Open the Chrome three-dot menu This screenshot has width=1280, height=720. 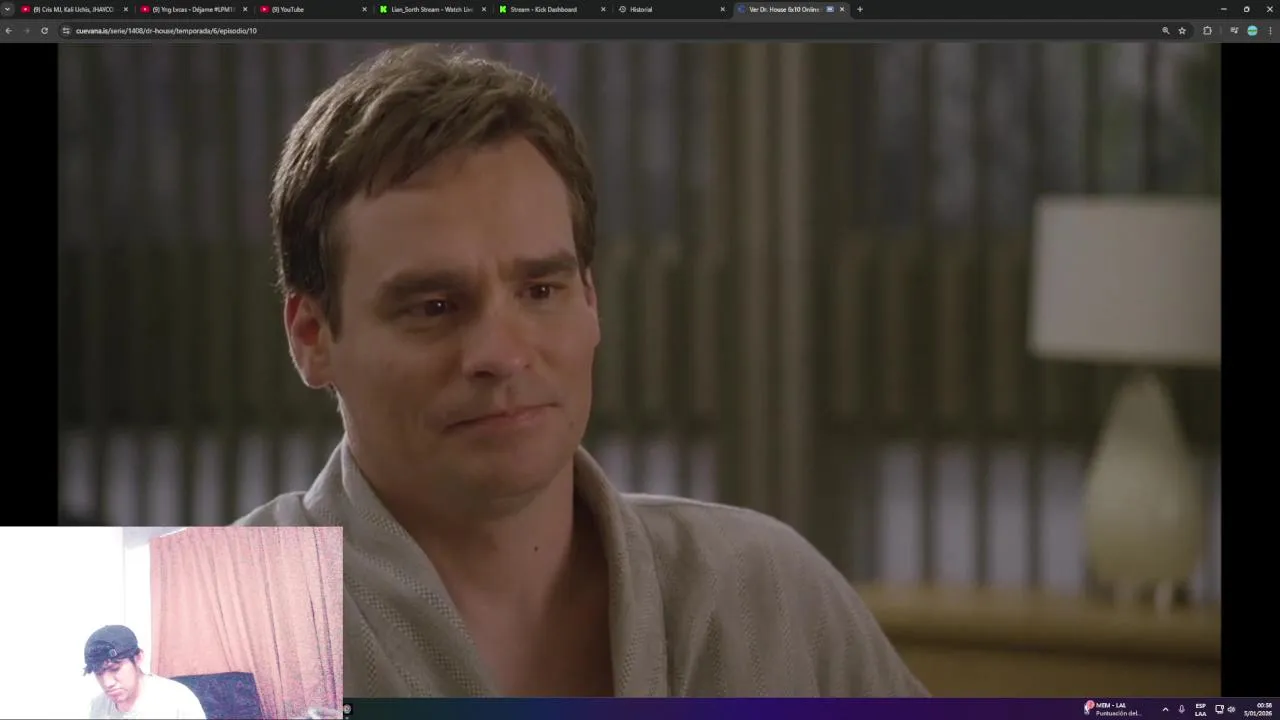(1270, 31)
